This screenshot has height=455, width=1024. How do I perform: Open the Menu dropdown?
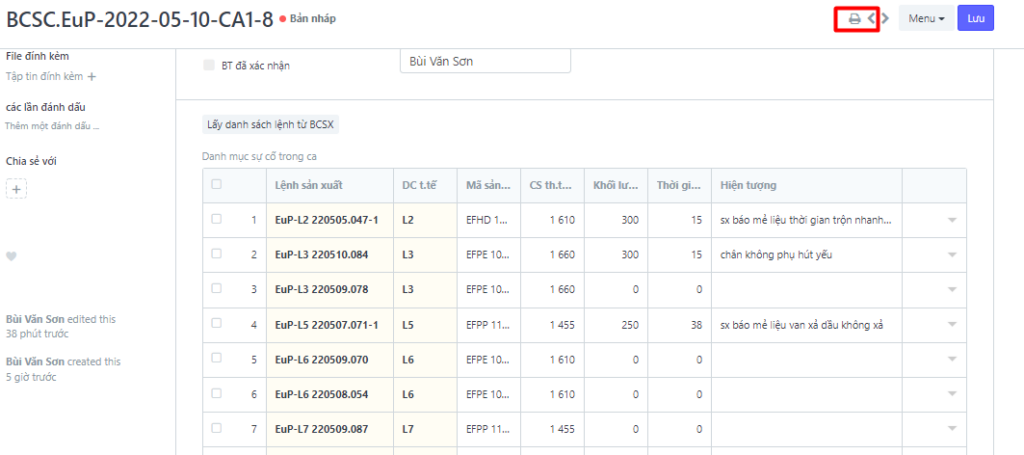[926, 19]
